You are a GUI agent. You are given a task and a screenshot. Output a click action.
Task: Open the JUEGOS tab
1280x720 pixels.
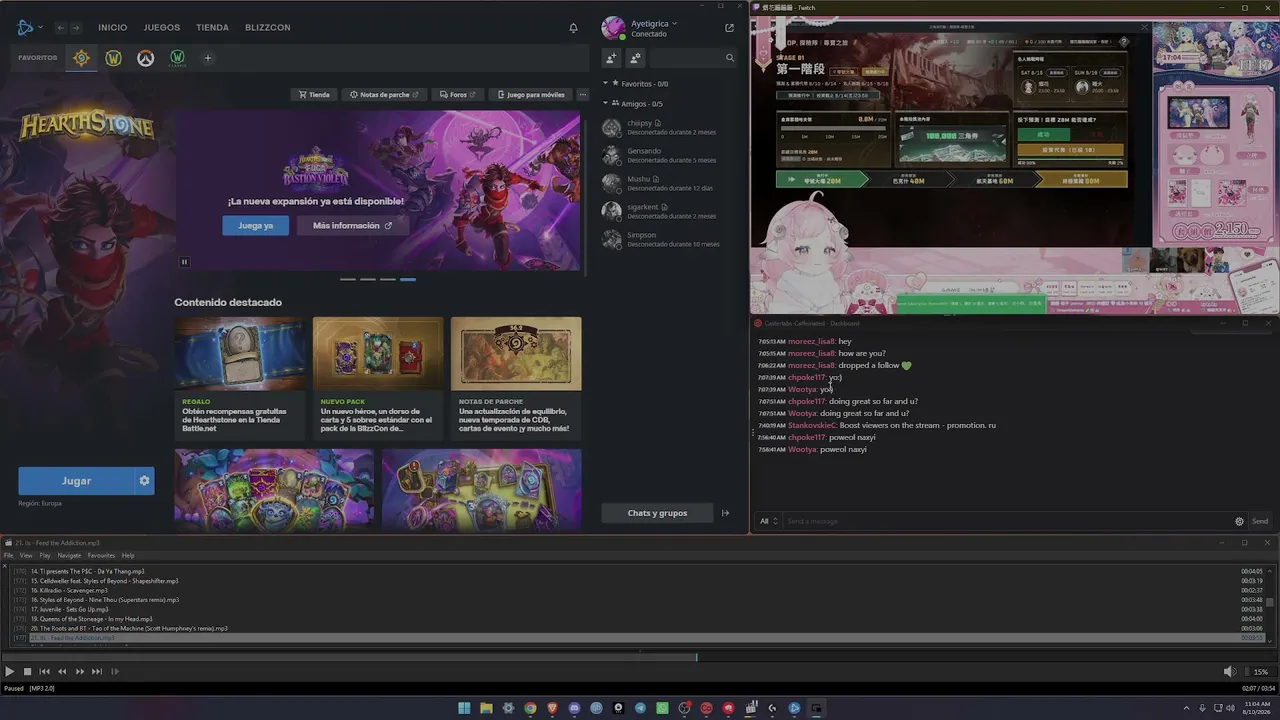(x=162, y=28)
